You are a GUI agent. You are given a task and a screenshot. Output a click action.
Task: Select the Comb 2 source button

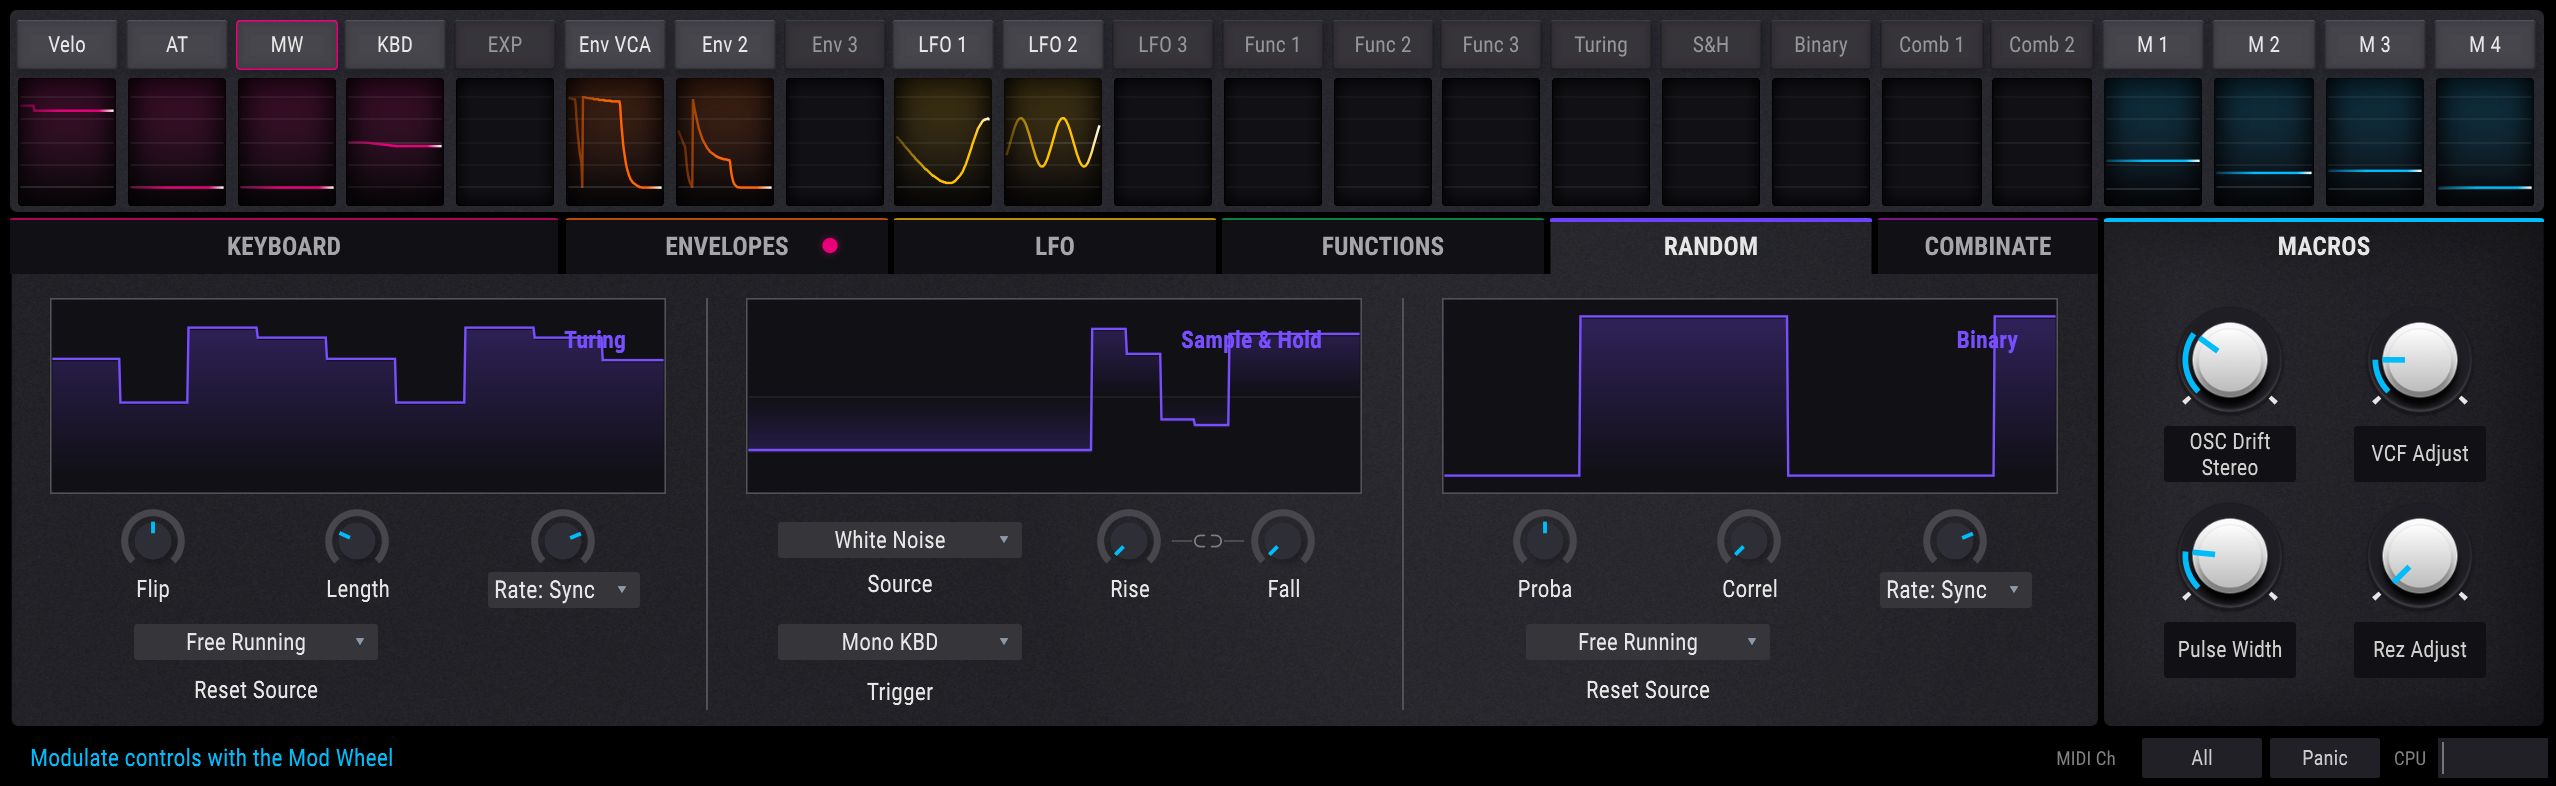pos(2041,45)
